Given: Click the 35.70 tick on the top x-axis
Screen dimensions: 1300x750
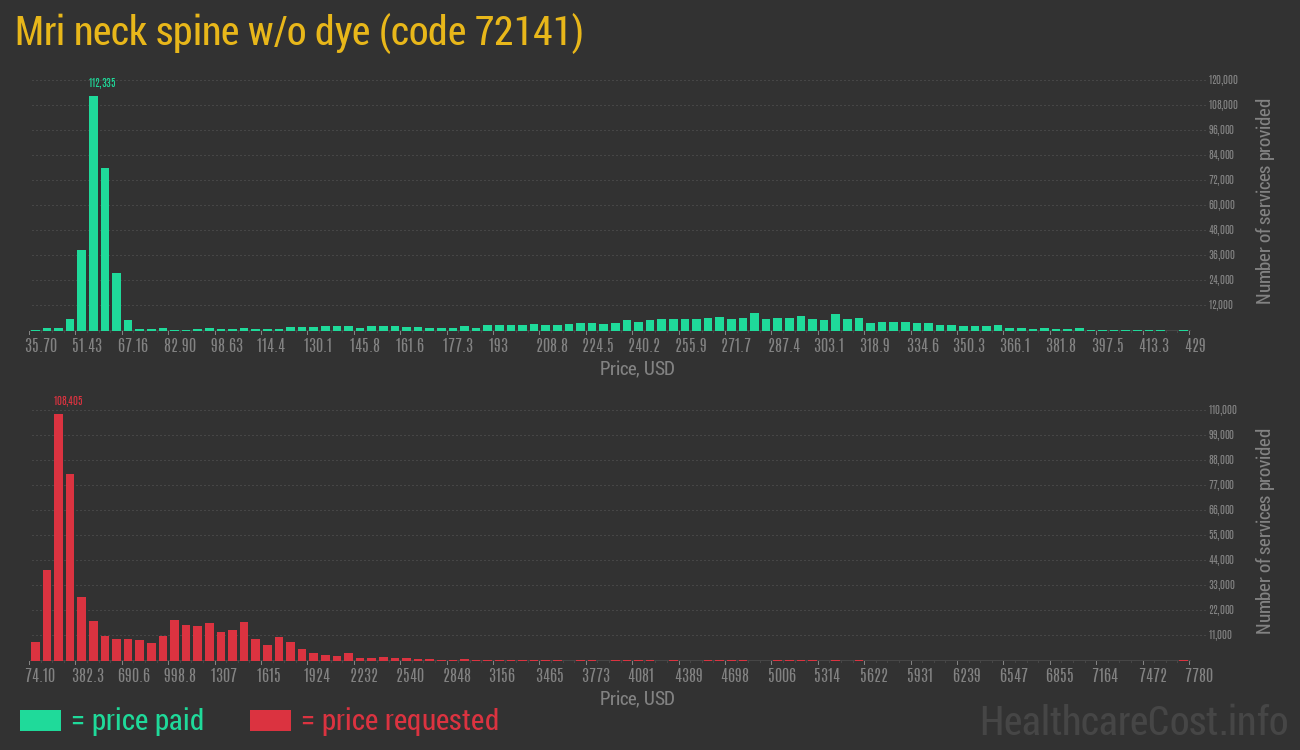Looking at the screenshot, I should (41, 346).
